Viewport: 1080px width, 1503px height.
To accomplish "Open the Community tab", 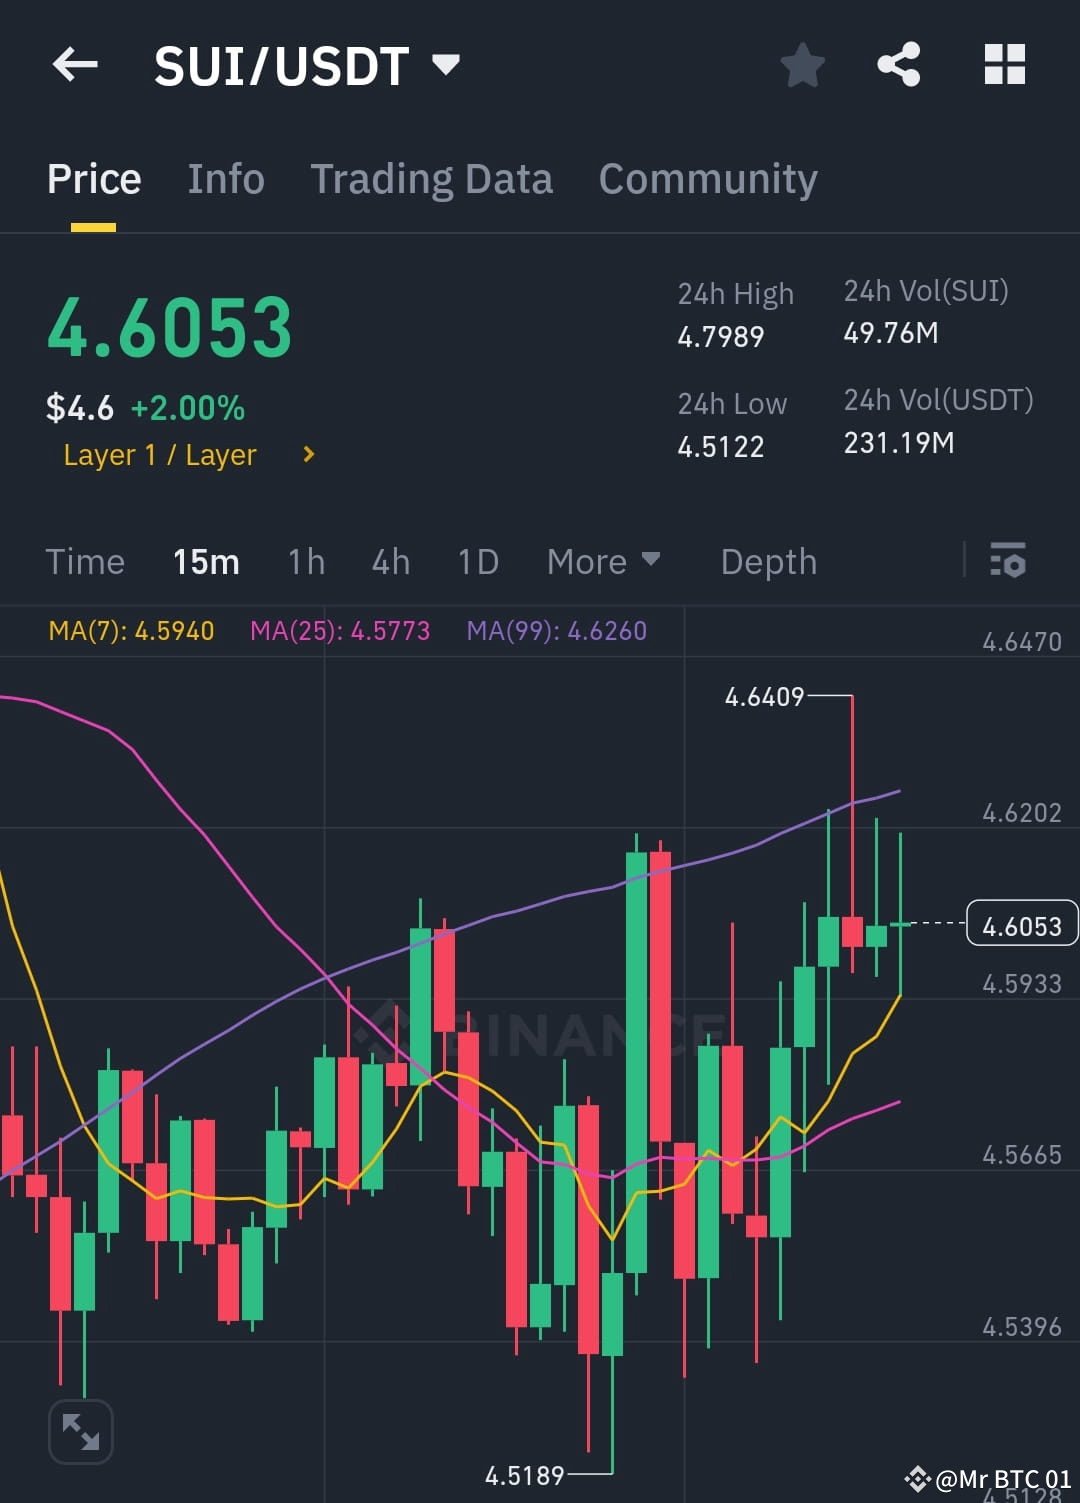I will coord(707,178).
